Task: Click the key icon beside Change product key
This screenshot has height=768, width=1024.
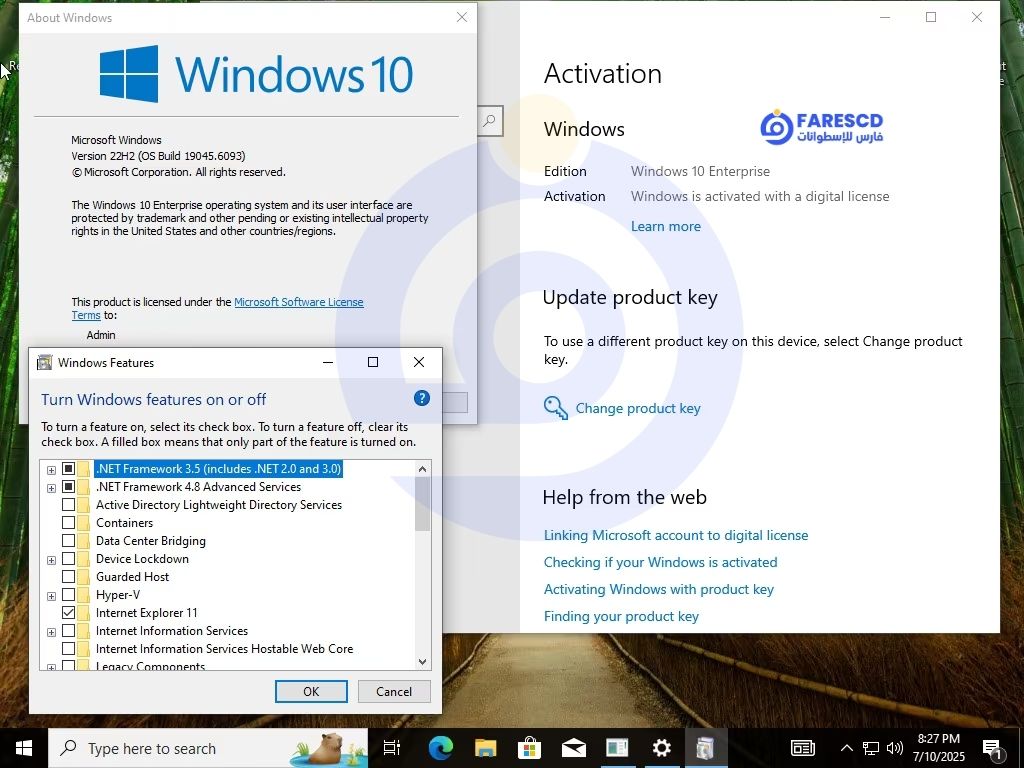Action: 556,408
